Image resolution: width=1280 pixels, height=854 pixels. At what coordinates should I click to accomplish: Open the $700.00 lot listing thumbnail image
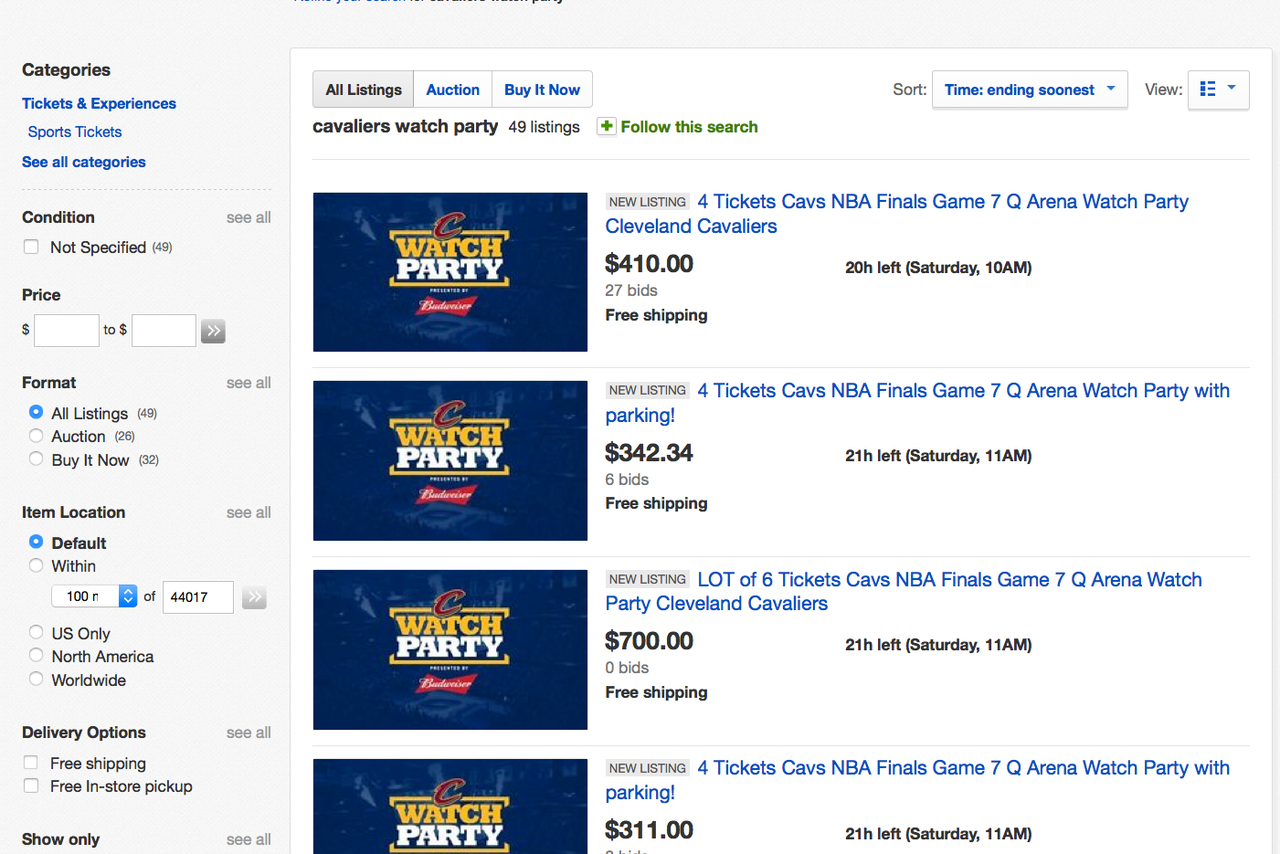click(450, 650)
